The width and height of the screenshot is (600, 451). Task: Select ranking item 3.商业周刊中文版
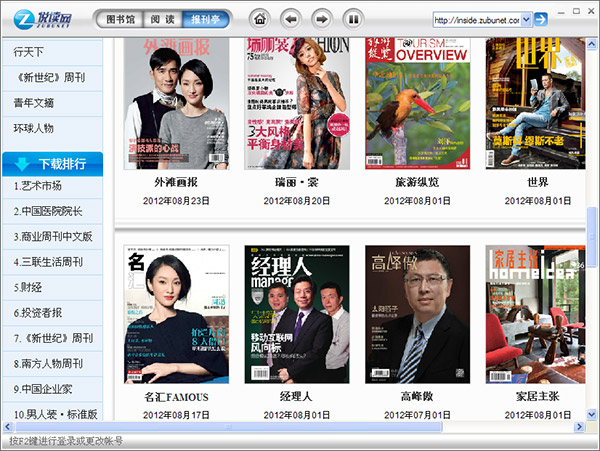tap(52, 237)
